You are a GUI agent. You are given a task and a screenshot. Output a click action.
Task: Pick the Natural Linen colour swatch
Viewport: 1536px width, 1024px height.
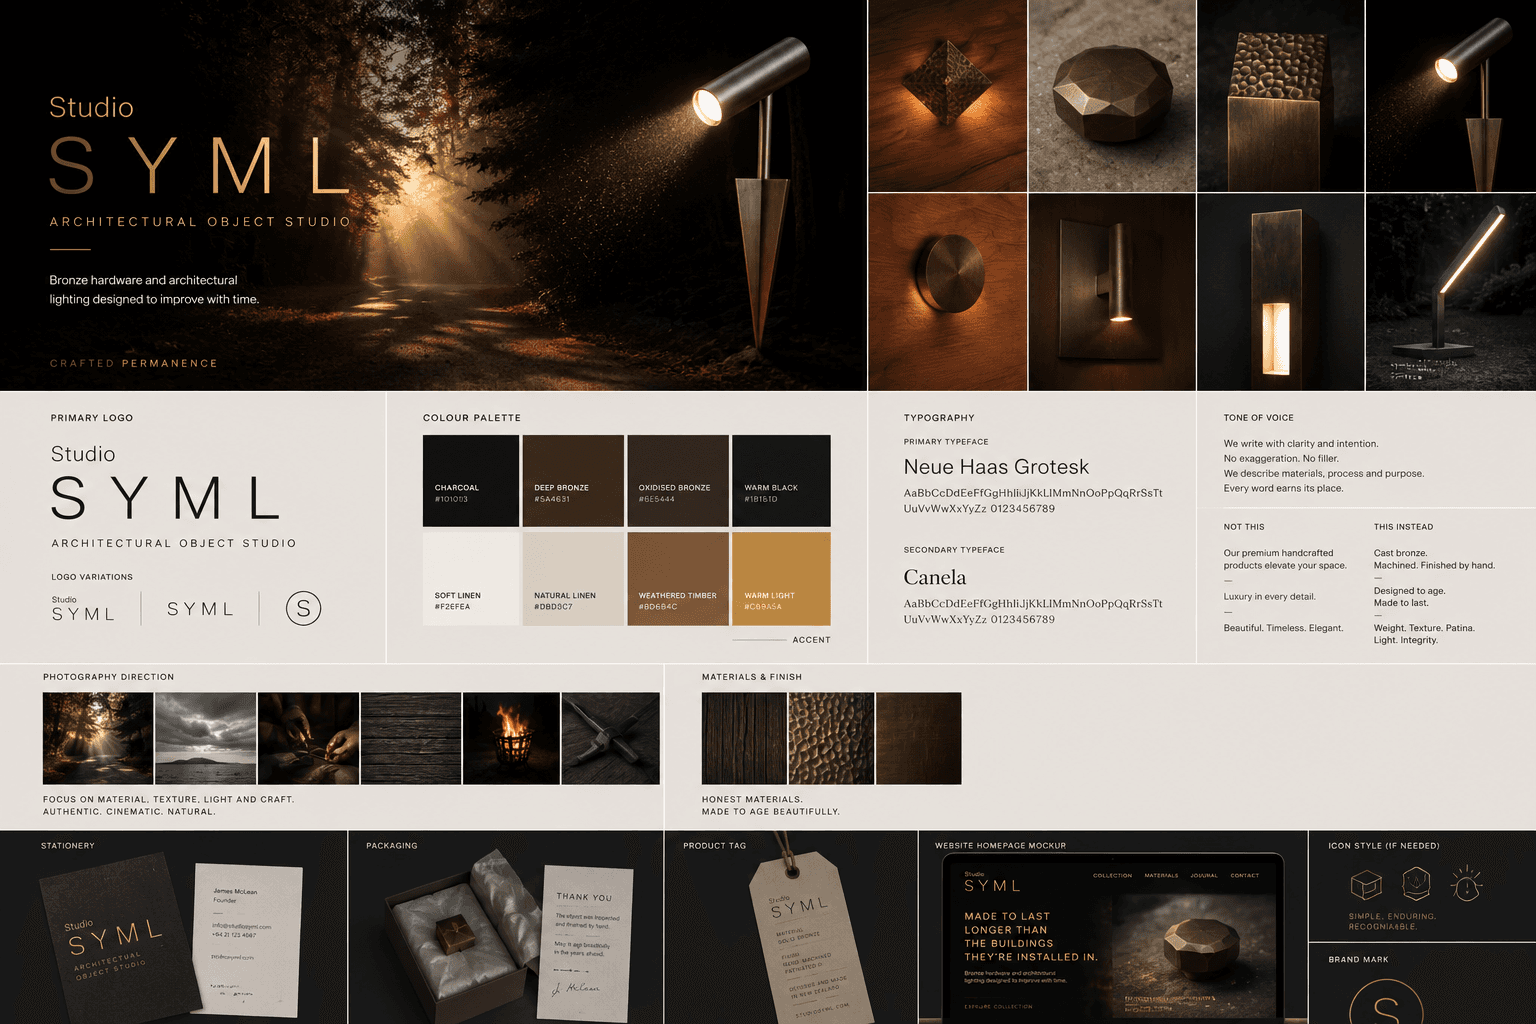pyautogui.click(x=573, y=579)
